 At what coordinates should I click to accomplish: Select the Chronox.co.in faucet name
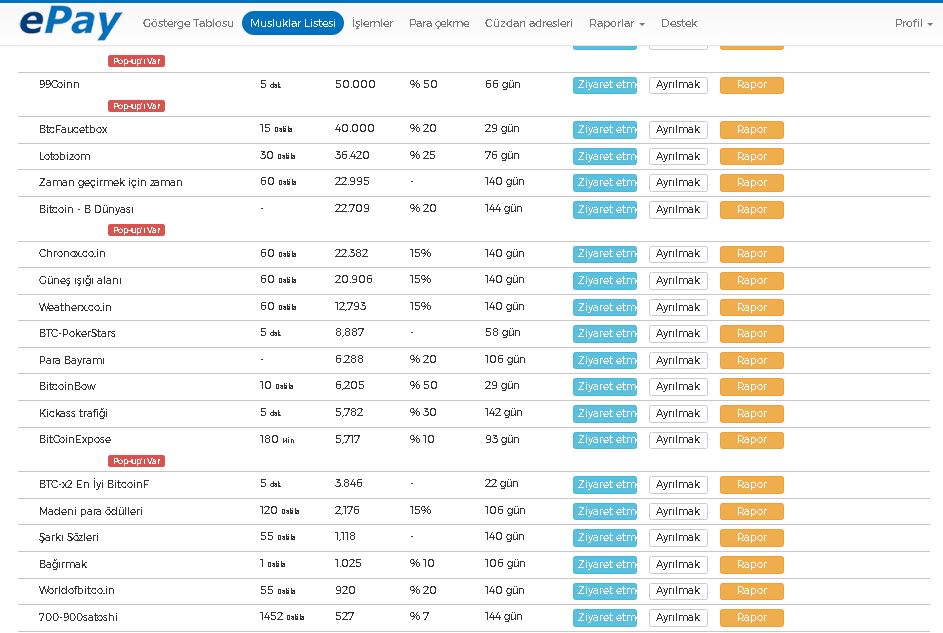point(72,254)
